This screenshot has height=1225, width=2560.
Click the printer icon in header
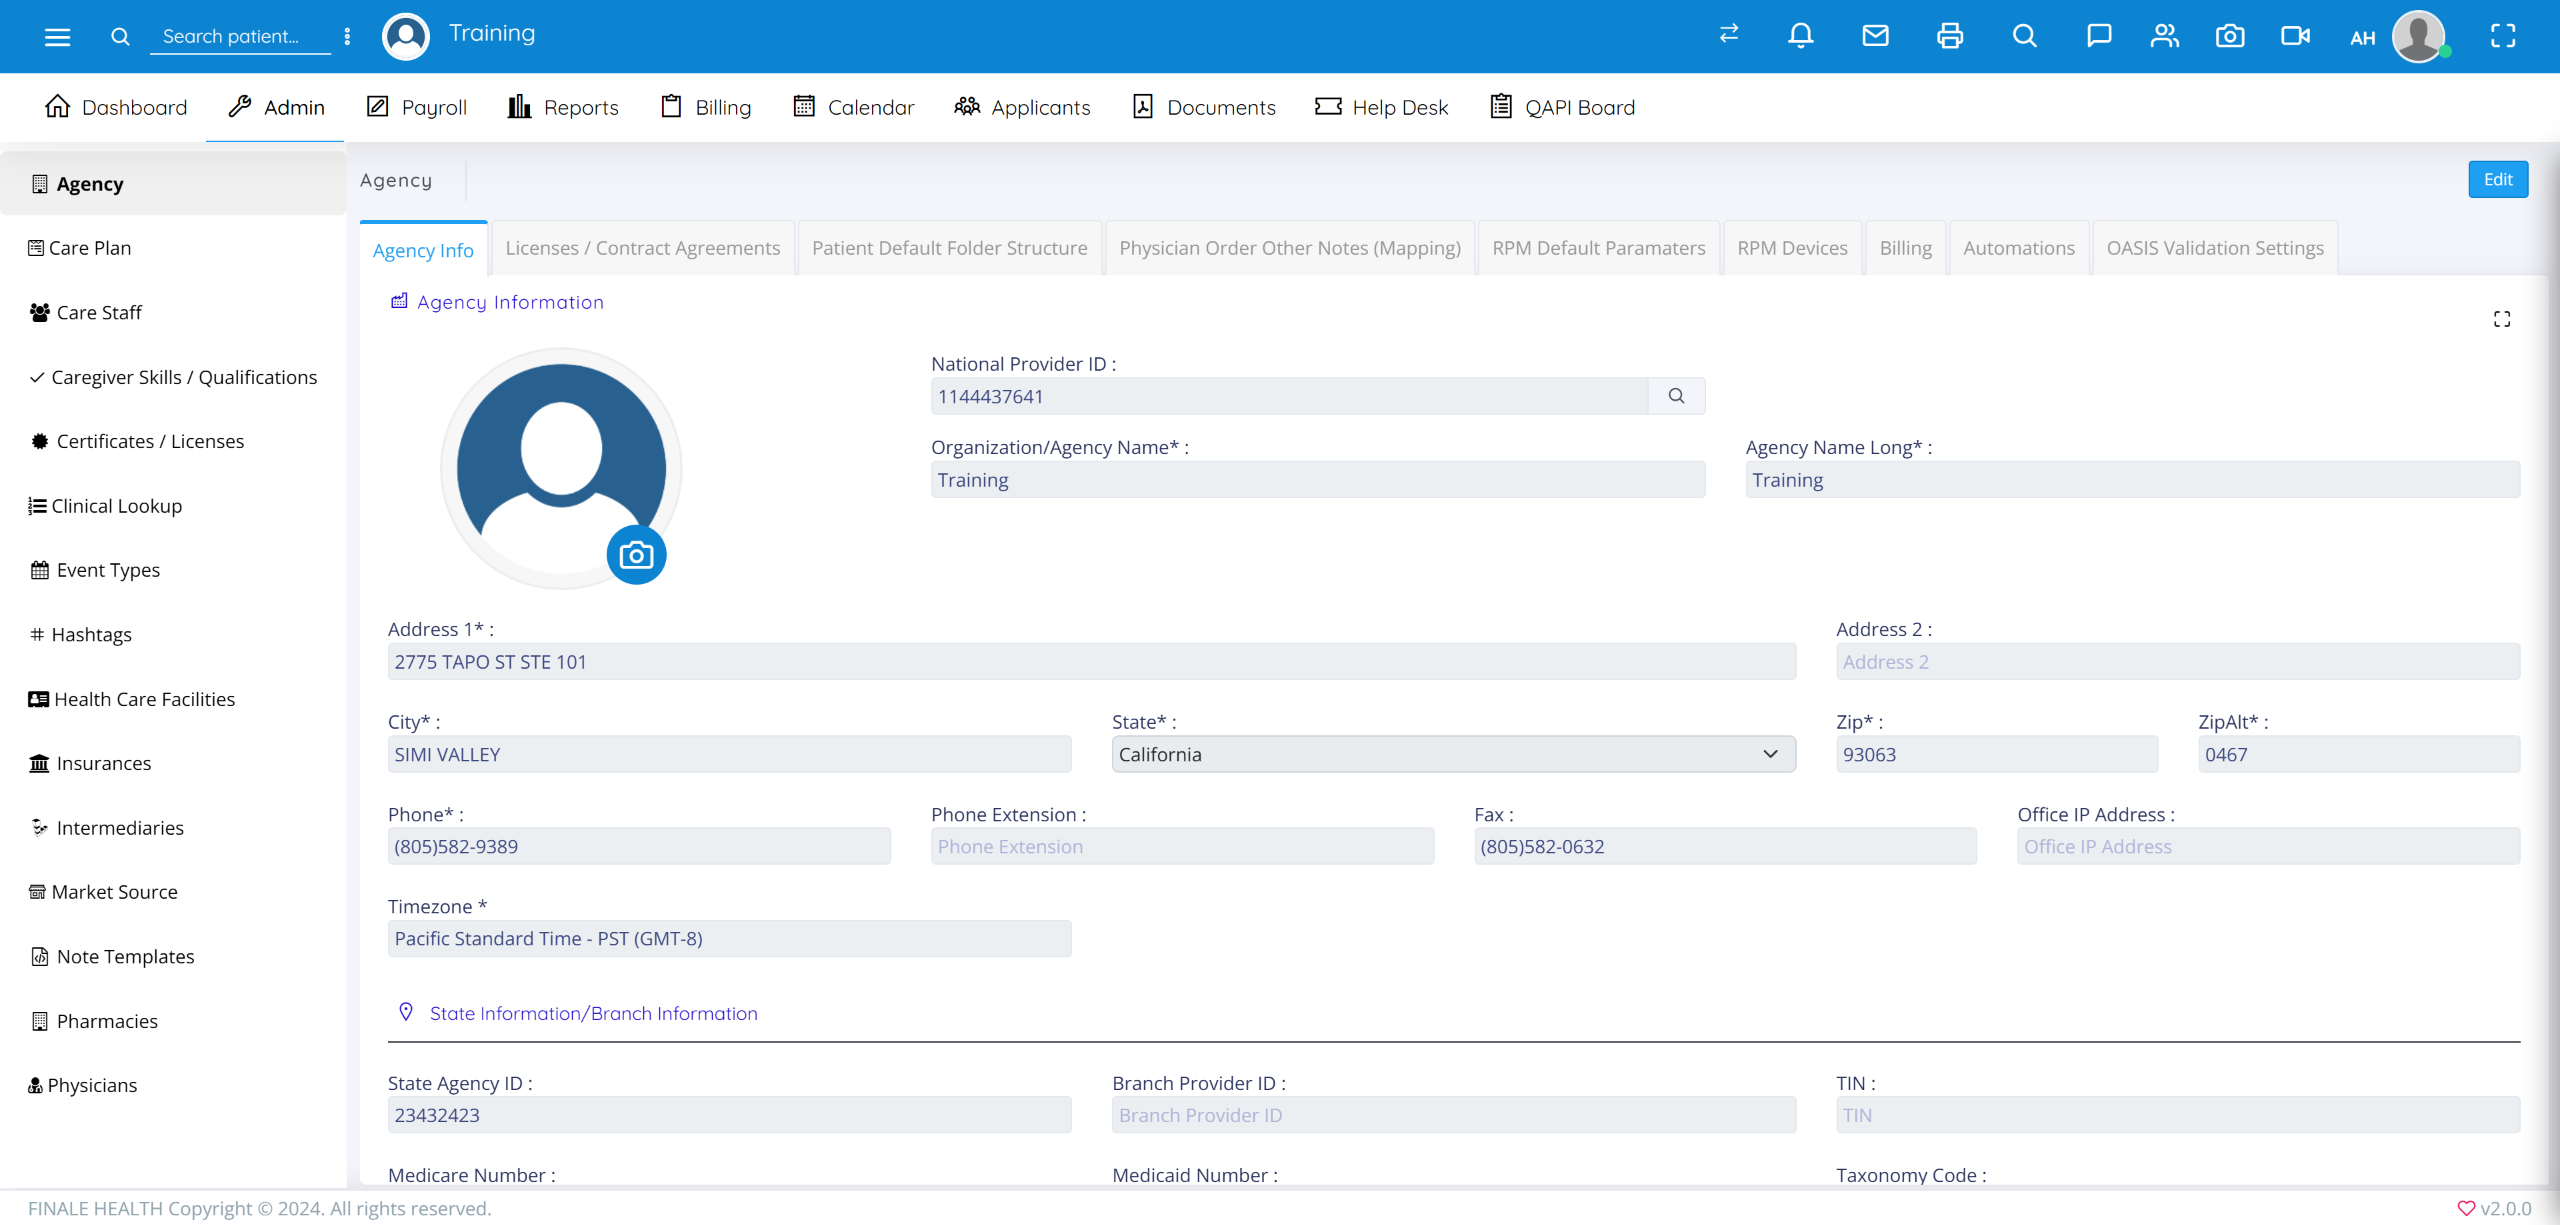tap(1949, 36)
